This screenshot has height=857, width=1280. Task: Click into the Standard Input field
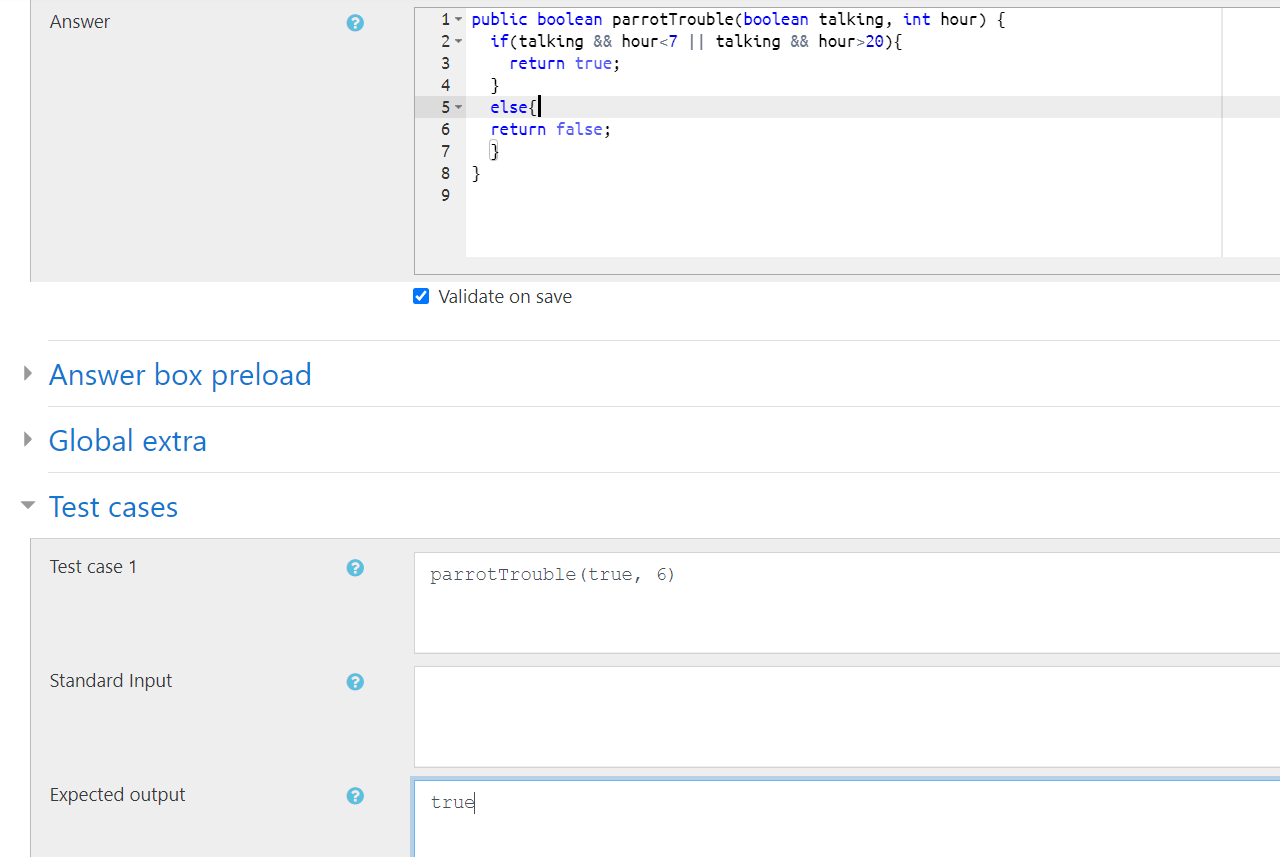pyautogui.click(x=847, y=717)
